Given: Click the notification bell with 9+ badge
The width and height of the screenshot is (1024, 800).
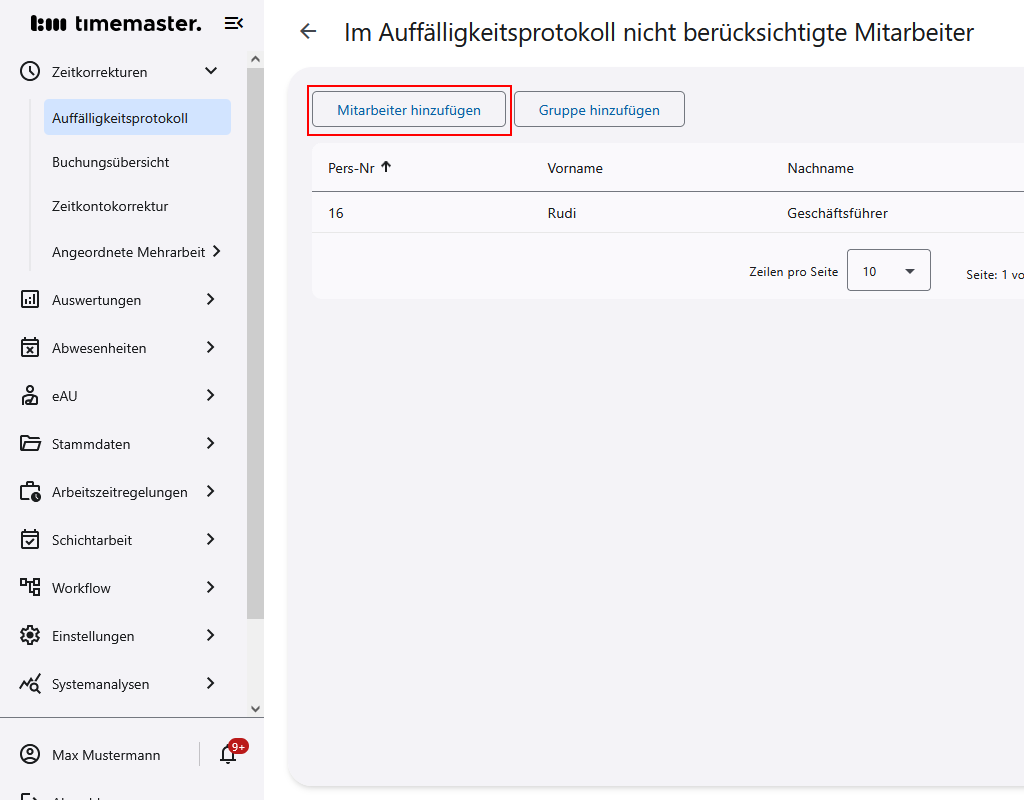Looking at the screenshot, I should [x=228, y=754].
